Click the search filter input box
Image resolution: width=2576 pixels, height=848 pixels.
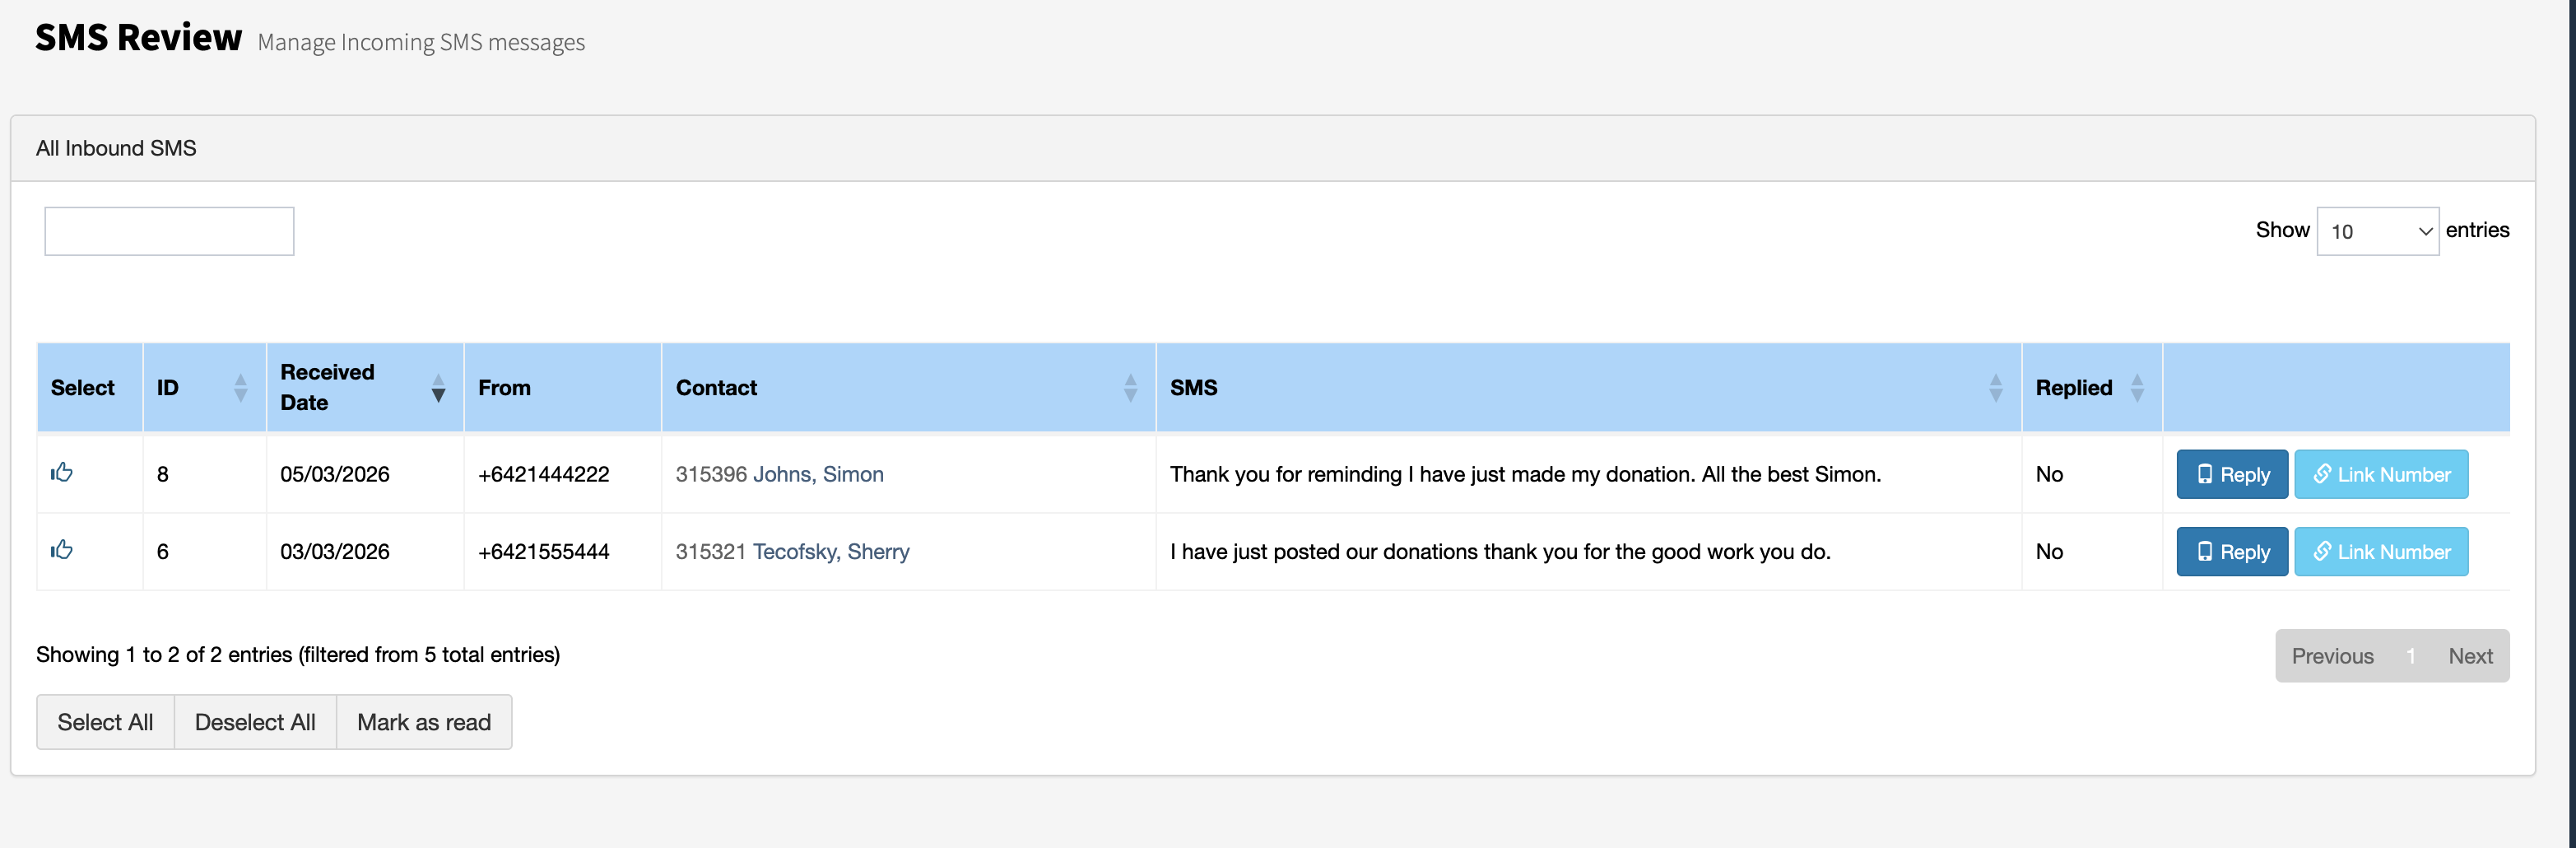point(169,231)
